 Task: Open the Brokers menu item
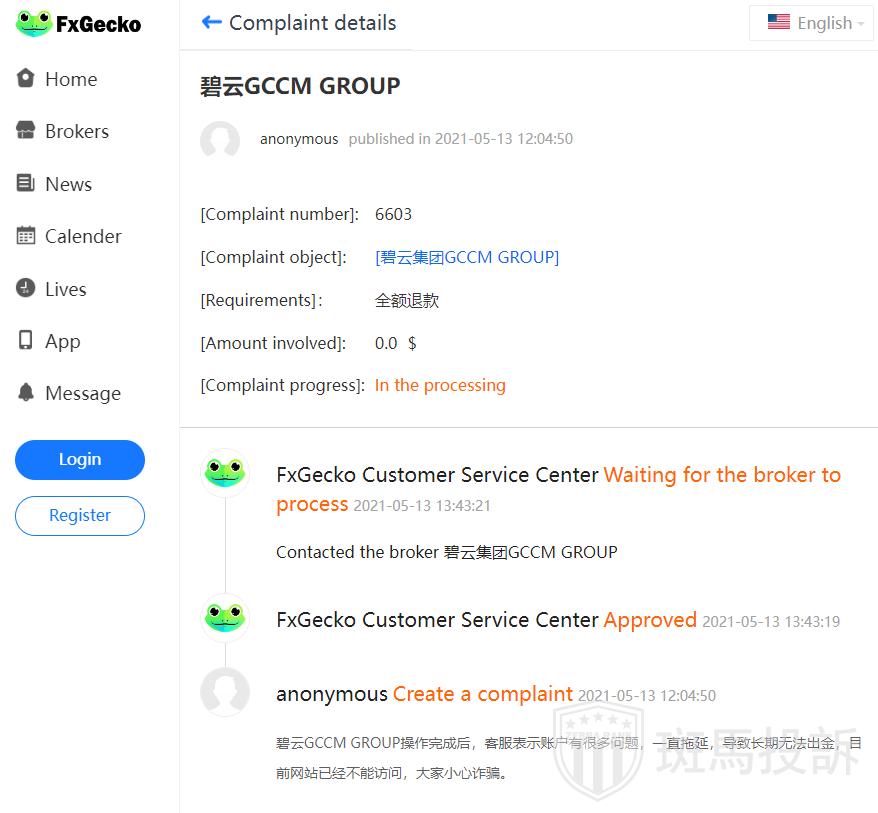tap(76, 131)
